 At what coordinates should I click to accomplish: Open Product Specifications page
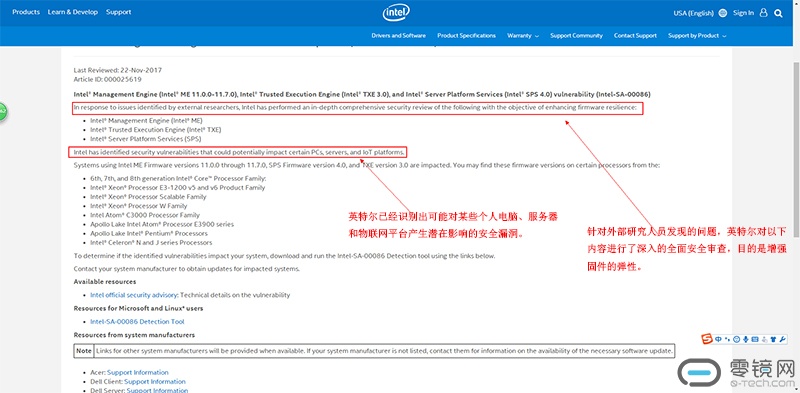[466, 36]
